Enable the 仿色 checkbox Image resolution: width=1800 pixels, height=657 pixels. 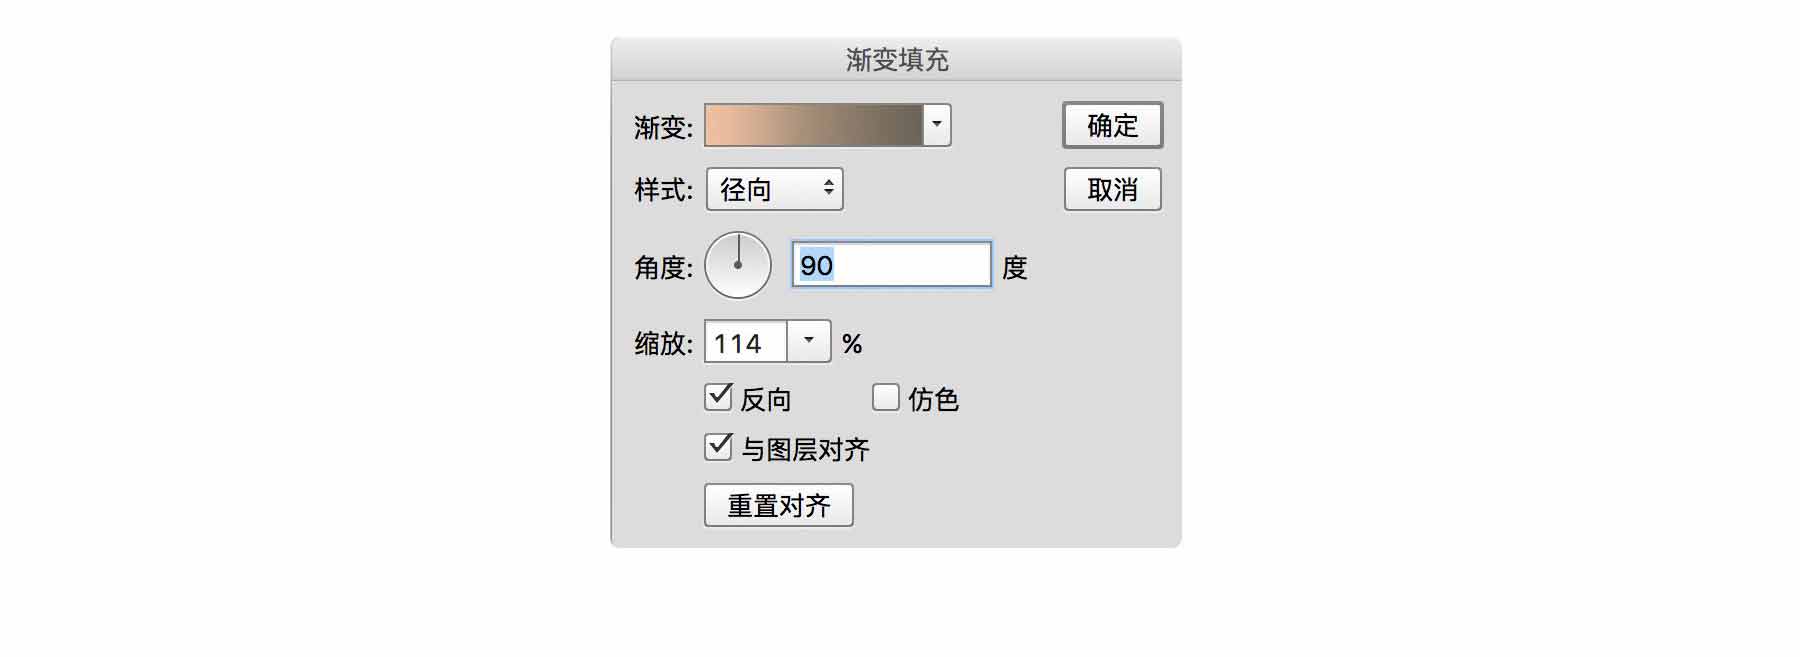[886, 397]
